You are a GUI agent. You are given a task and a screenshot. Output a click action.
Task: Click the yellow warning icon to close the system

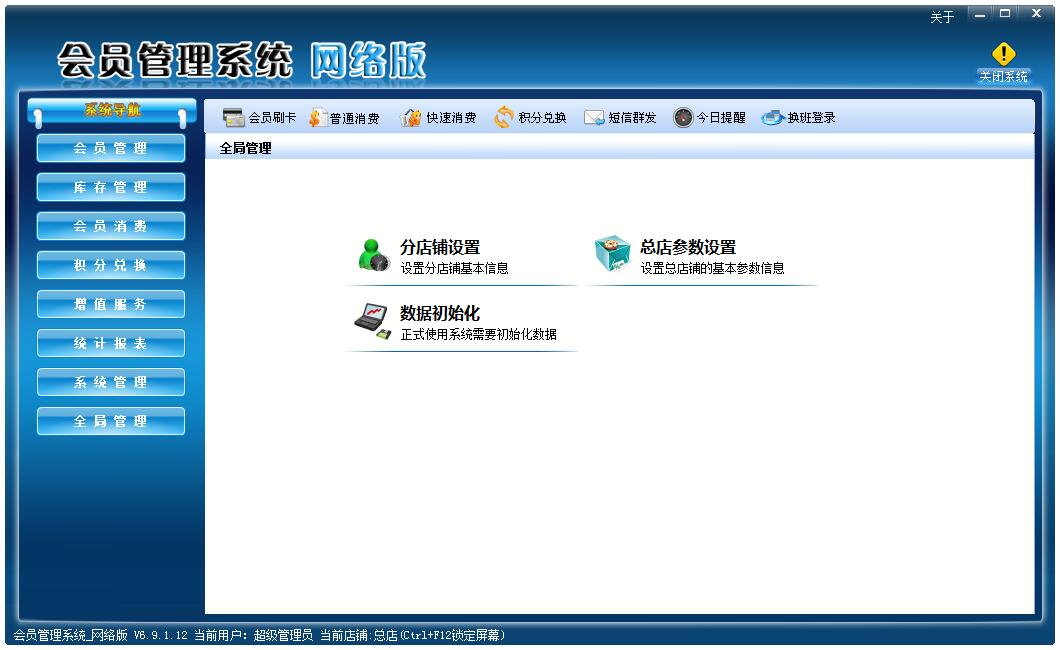point(1004,53)
